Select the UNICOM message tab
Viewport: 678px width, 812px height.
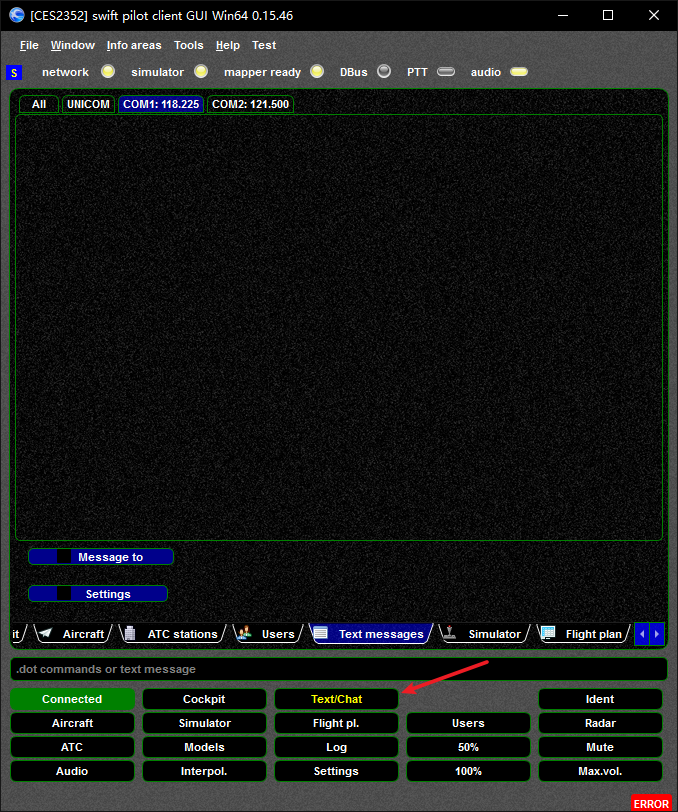tap(88, 104)
